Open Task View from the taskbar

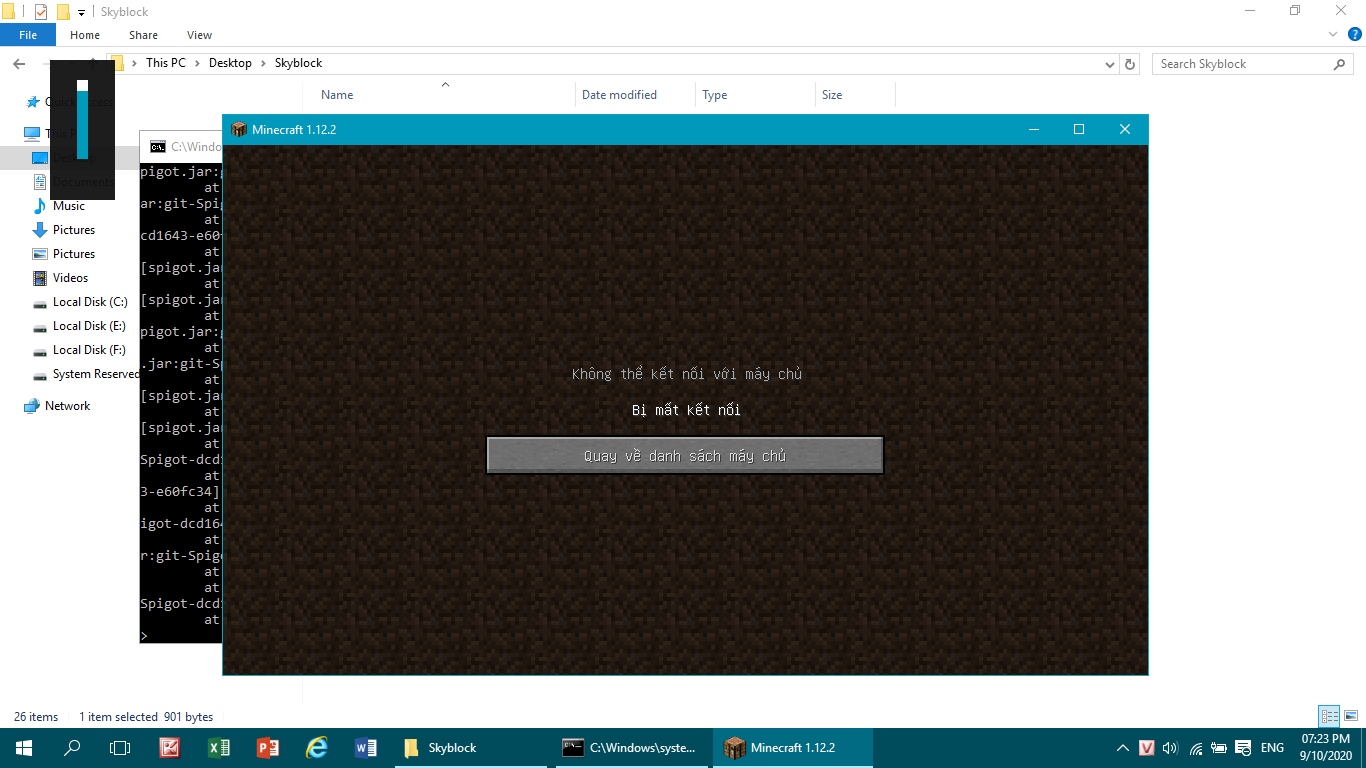pos(120,748)
